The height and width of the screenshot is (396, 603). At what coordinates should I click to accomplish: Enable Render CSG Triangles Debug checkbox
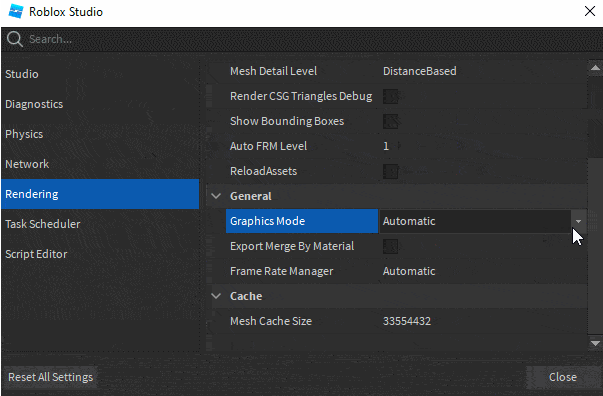(x=390, y=96)
